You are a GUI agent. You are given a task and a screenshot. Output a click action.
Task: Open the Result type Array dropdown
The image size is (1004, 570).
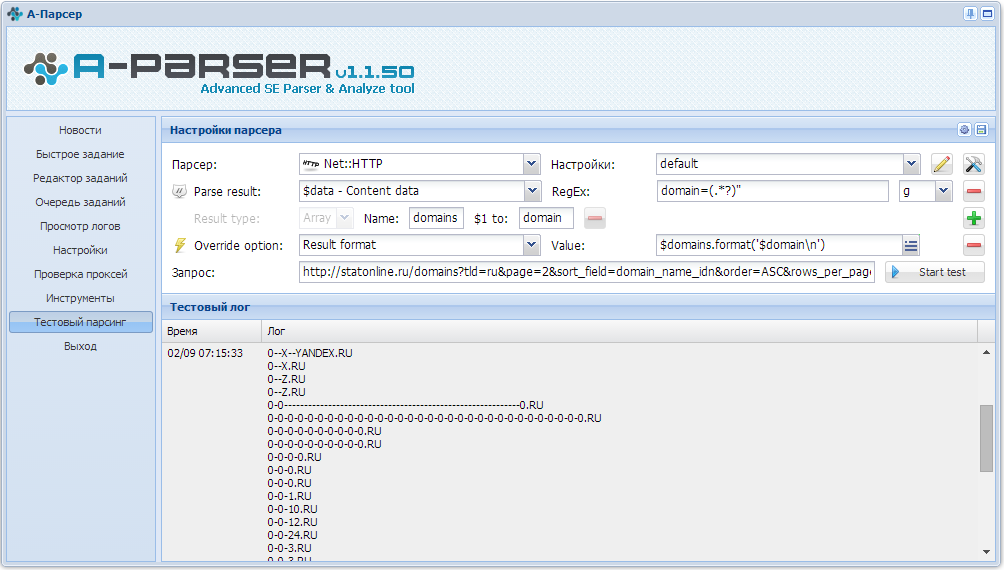(x=344, y=218)
